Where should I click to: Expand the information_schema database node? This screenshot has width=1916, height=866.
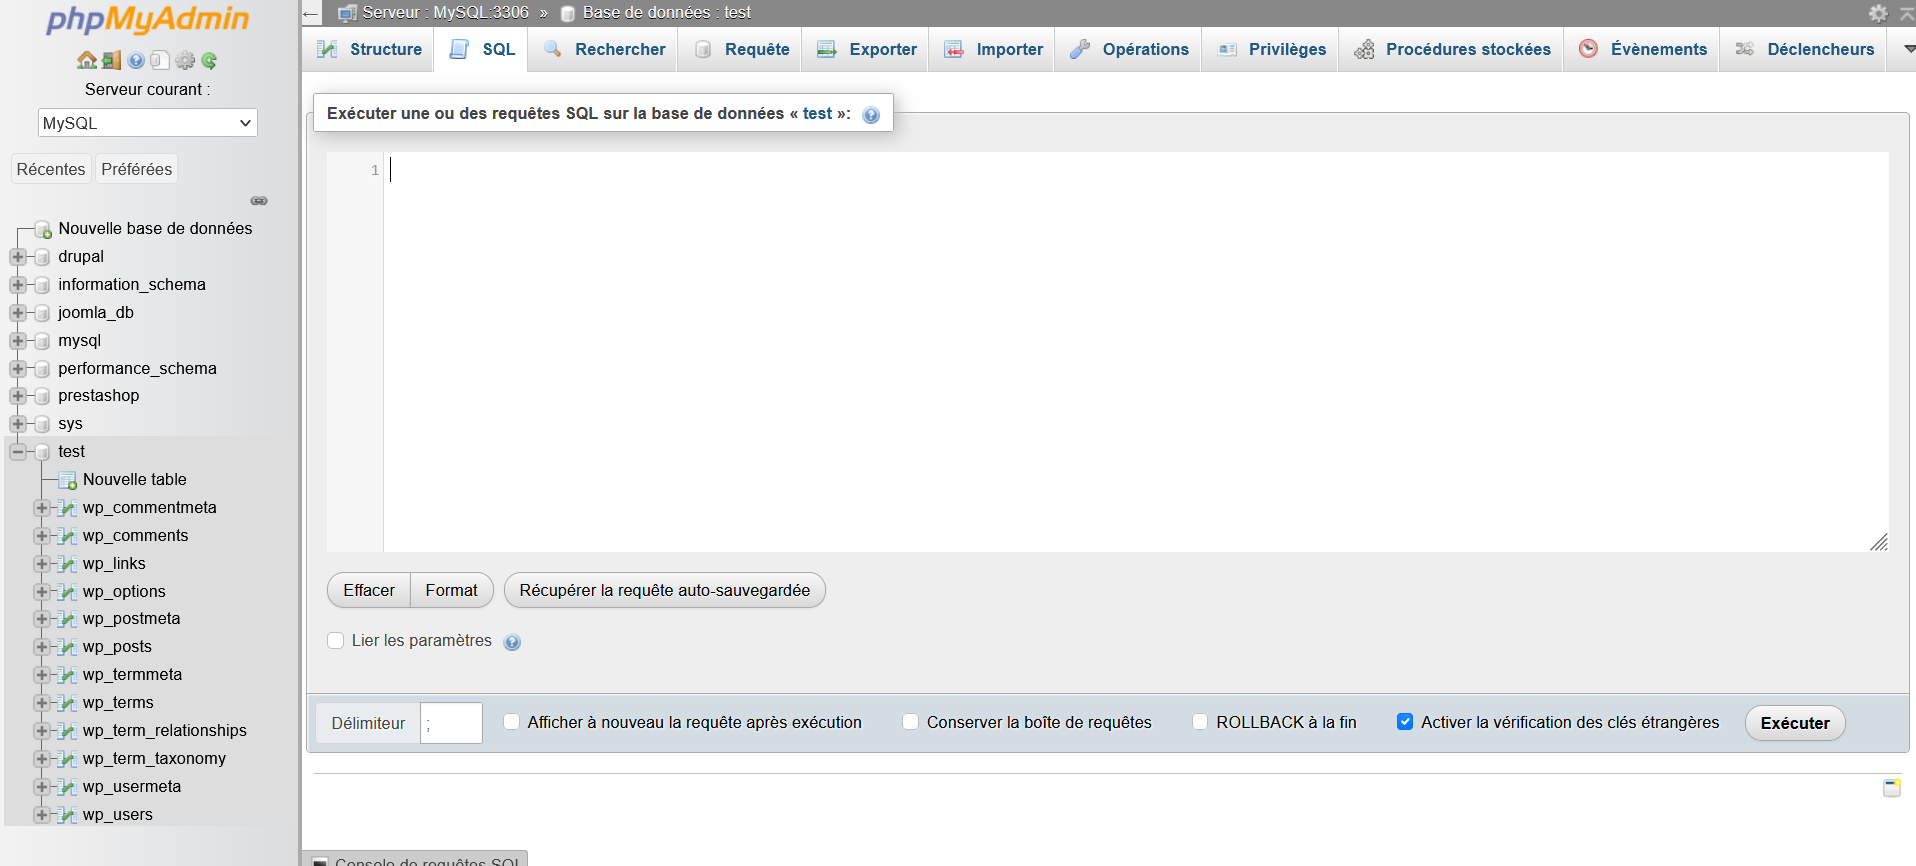[x=18, y=285]
